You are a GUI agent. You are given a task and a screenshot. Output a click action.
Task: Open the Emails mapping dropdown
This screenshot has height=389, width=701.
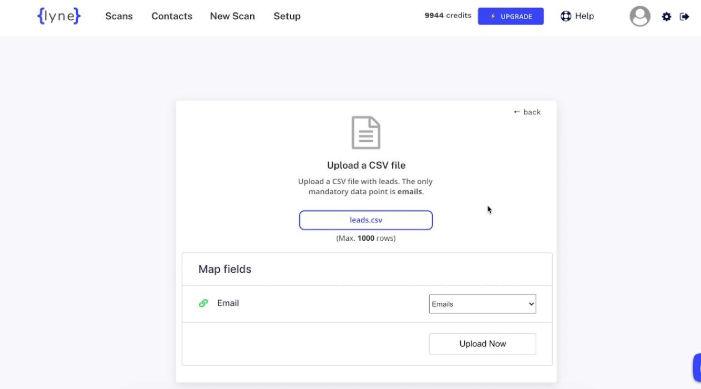pyautogui.click(x=482, y=304)
